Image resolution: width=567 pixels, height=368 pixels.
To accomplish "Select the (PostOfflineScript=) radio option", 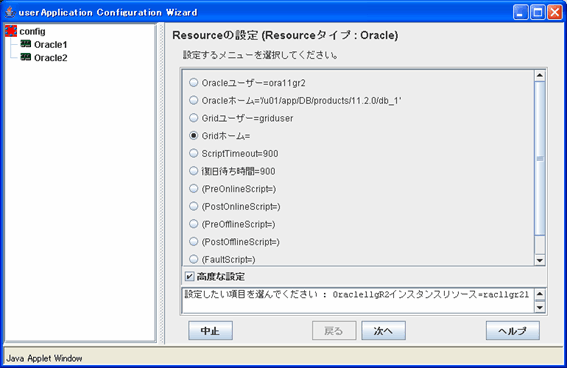I will pyautogui.click(x=194, y=241).
